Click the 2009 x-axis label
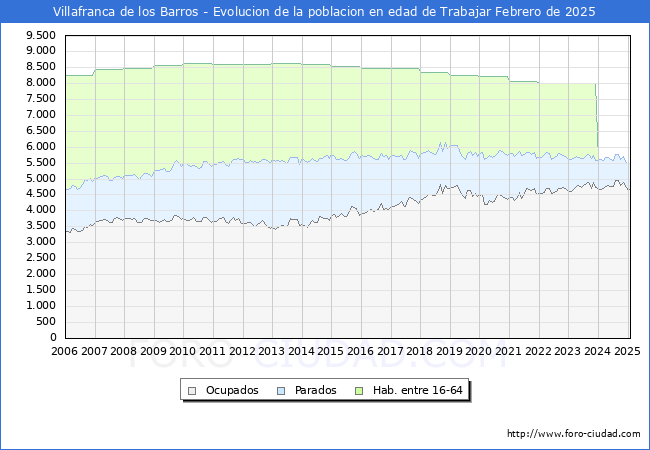Screen dimensions: 650x450 coord(153,351)
